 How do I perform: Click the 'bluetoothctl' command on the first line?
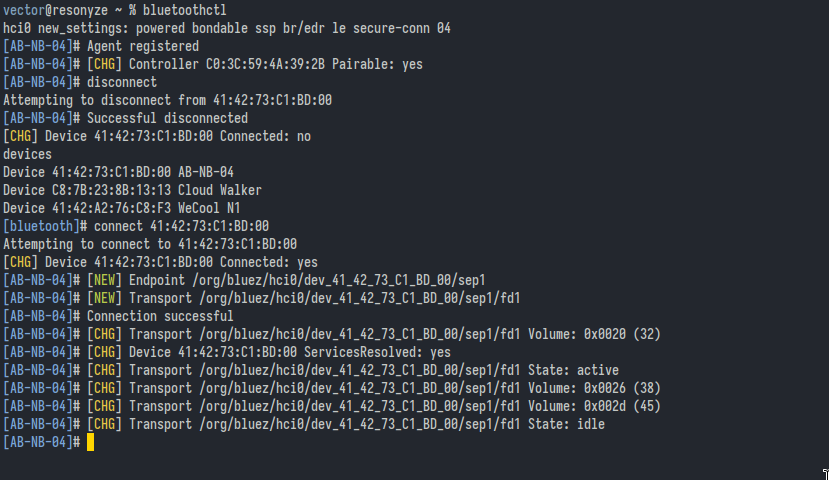[x=185, y=10]
